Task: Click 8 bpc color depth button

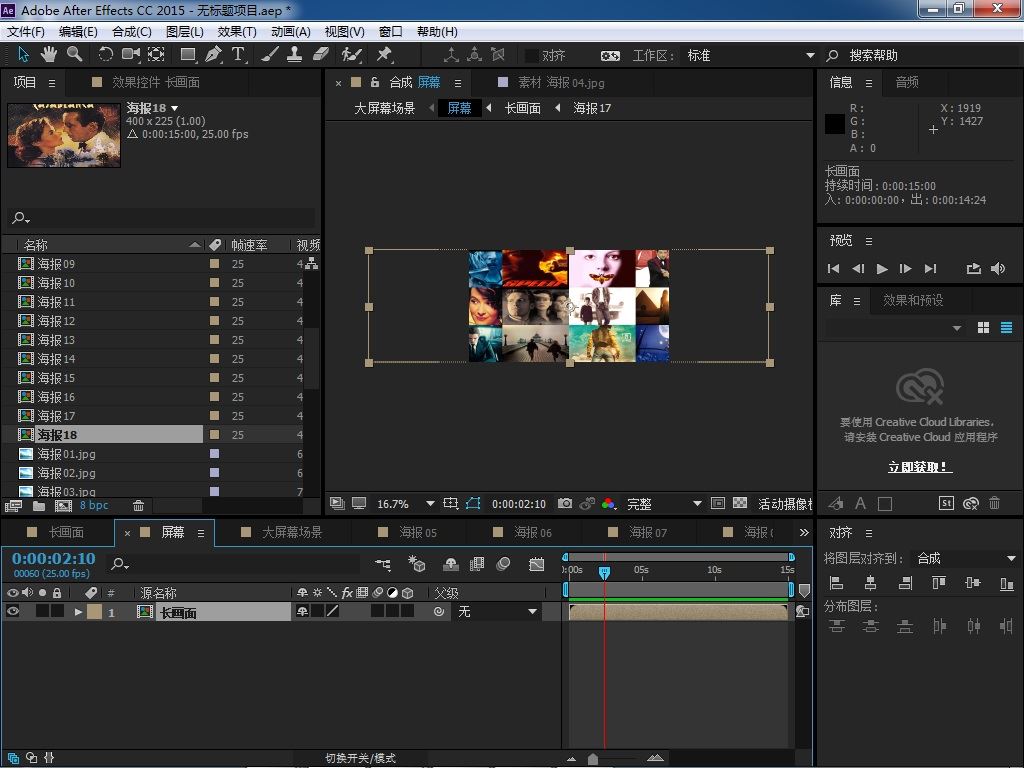Action: 94,505
